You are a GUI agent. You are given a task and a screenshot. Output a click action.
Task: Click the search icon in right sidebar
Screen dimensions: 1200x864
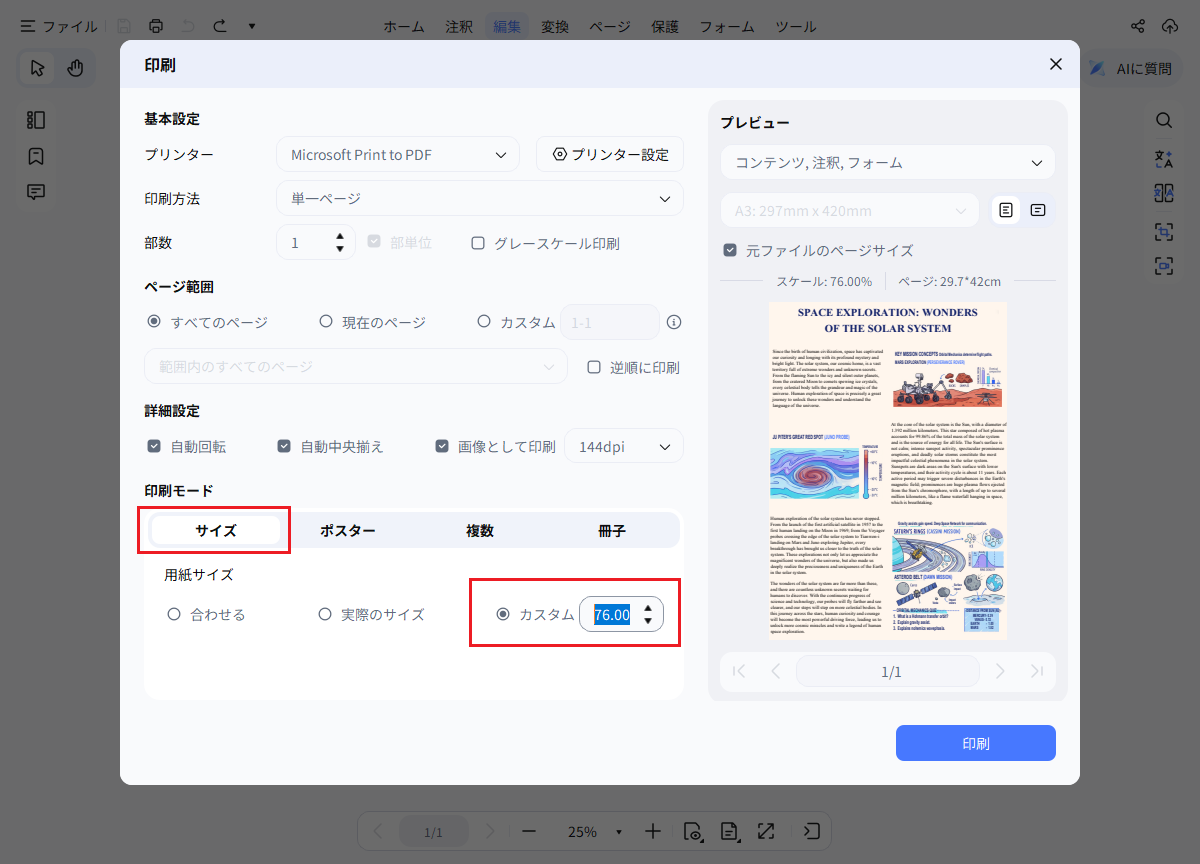point(1164,120)
